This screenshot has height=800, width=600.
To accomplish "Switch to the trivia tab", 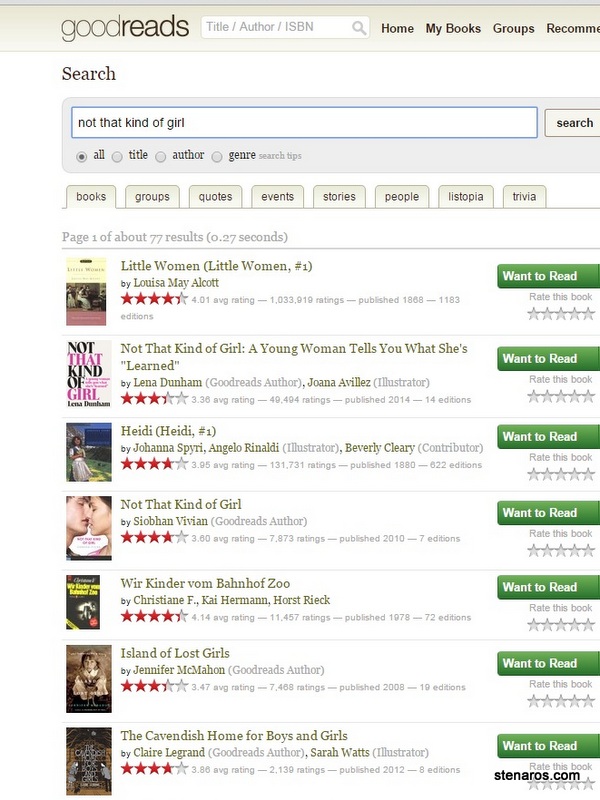I will pyautogui.click(x=524, y=197).
